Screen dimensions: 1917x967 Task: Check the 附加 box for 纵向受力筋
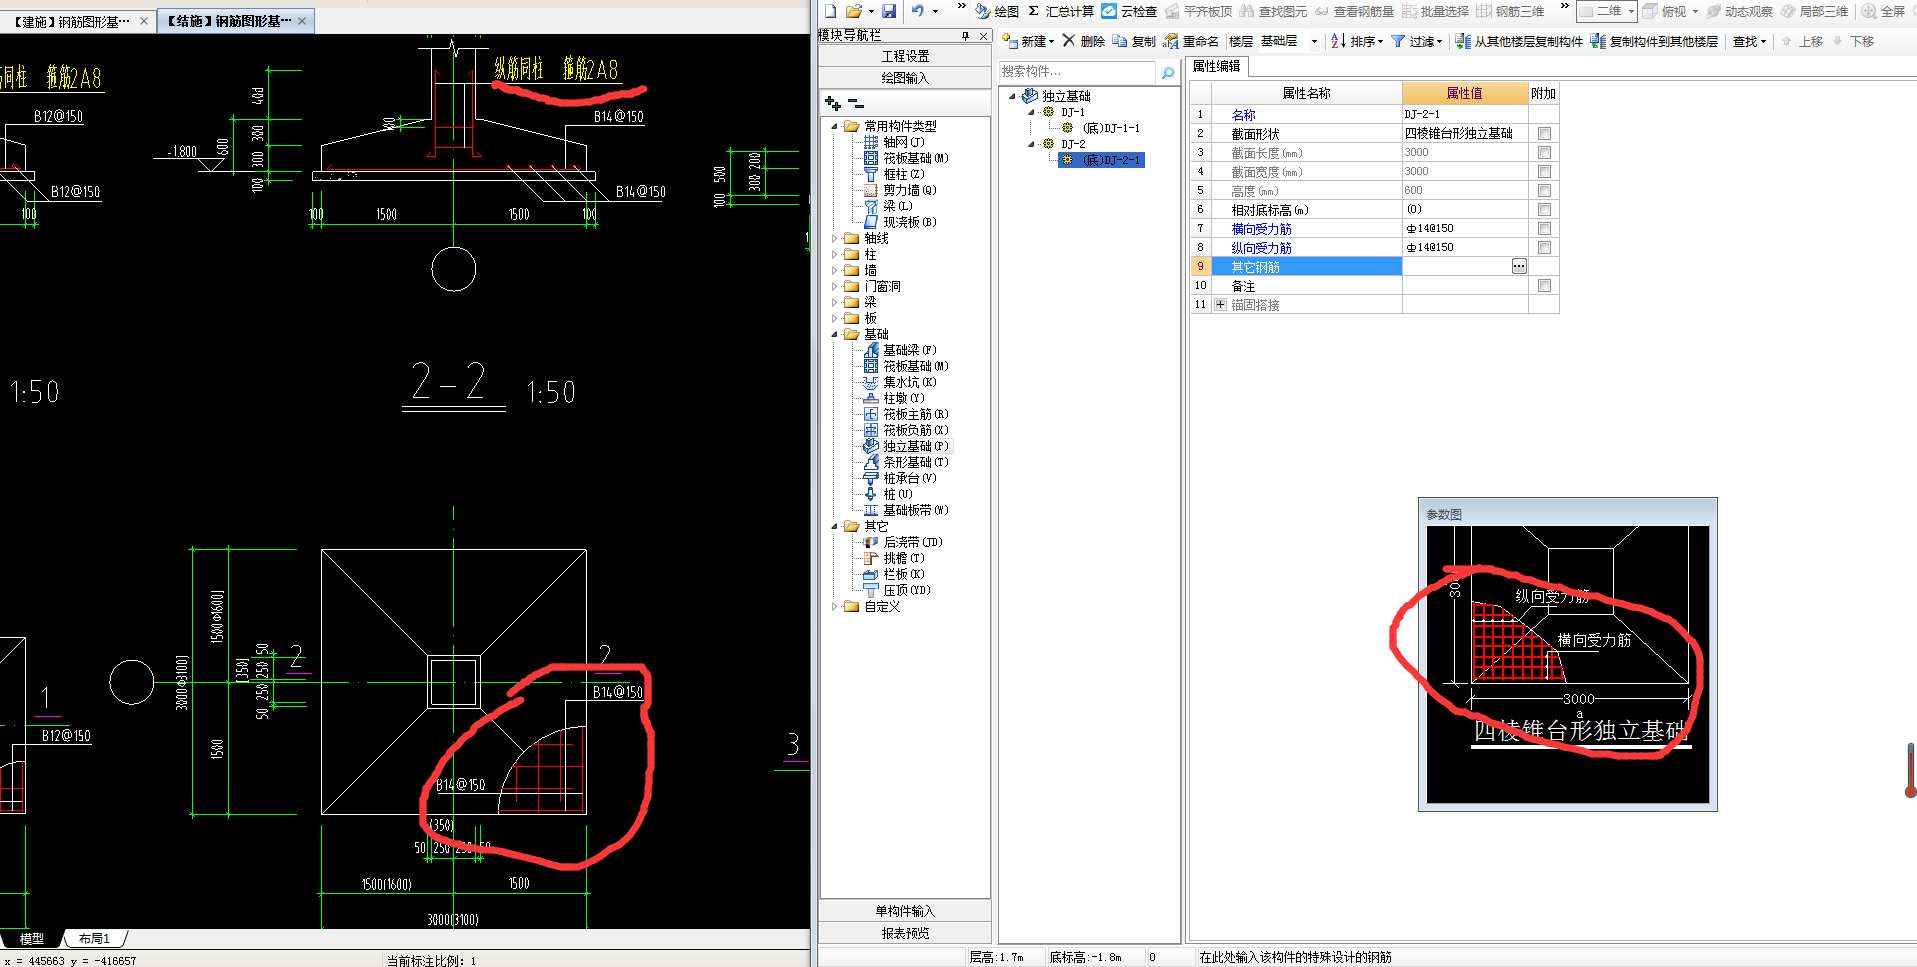1544,247
